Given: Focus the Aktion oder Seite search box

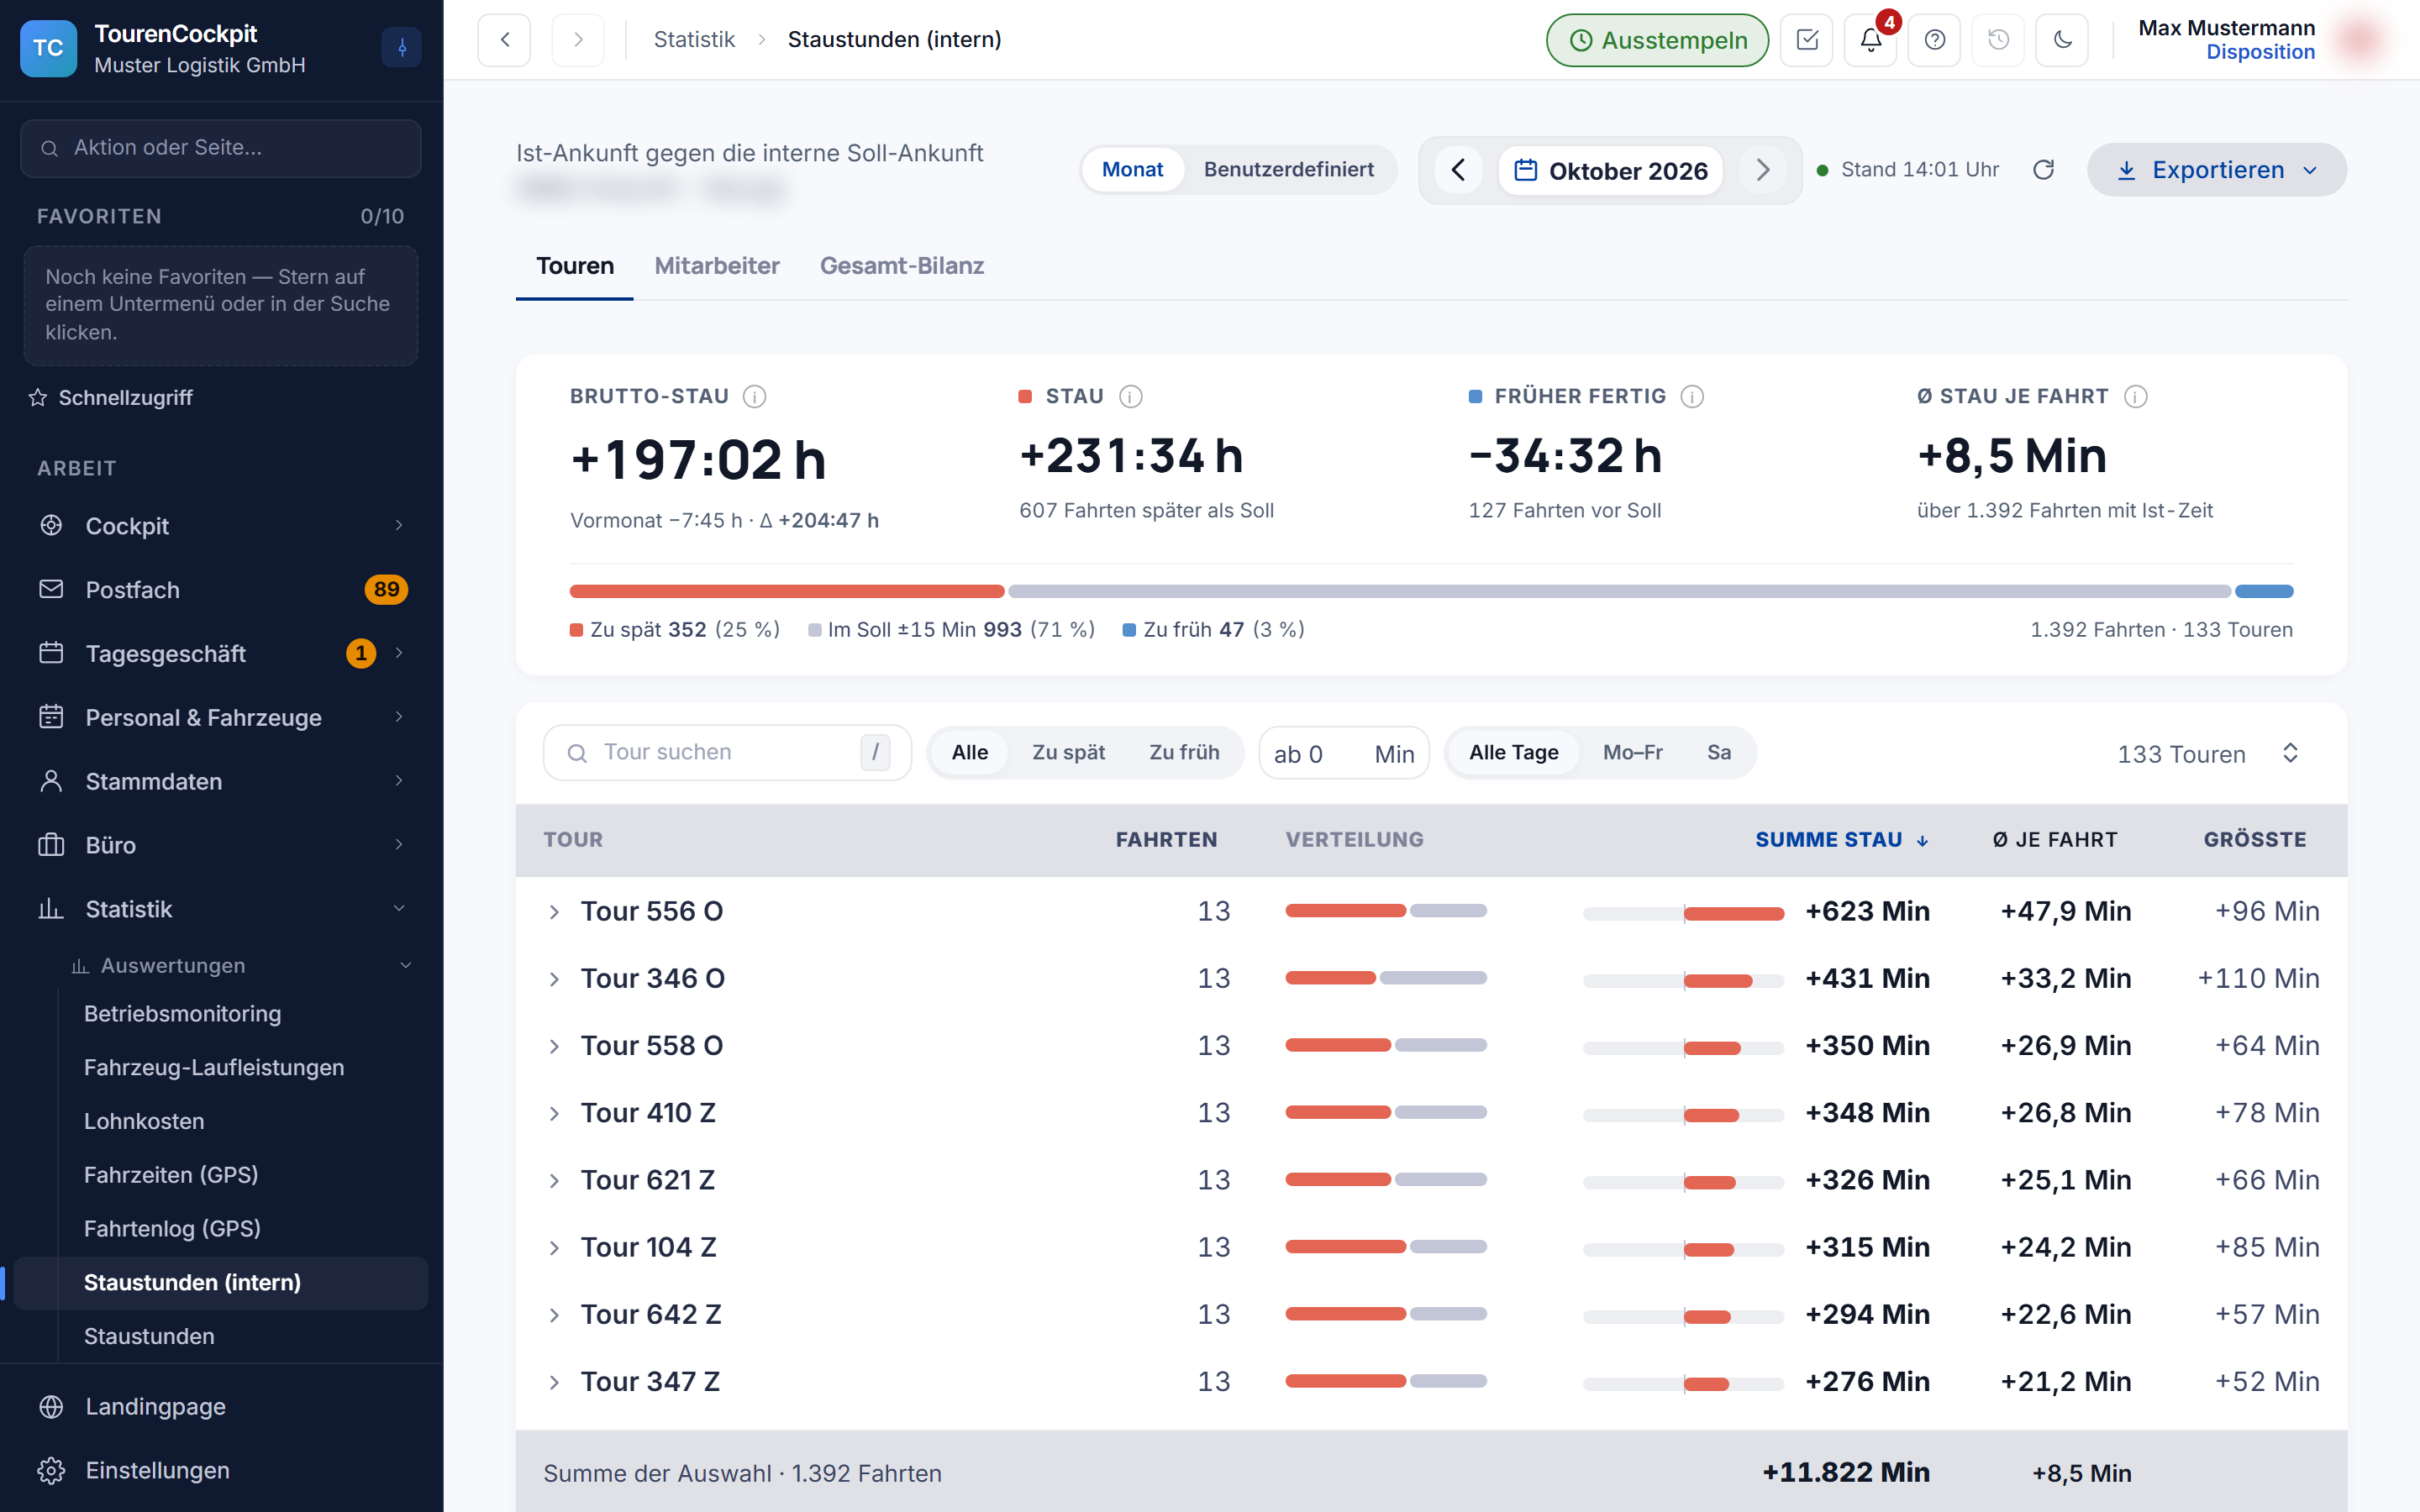Looking at the screenshot, I should click(221, 148).
